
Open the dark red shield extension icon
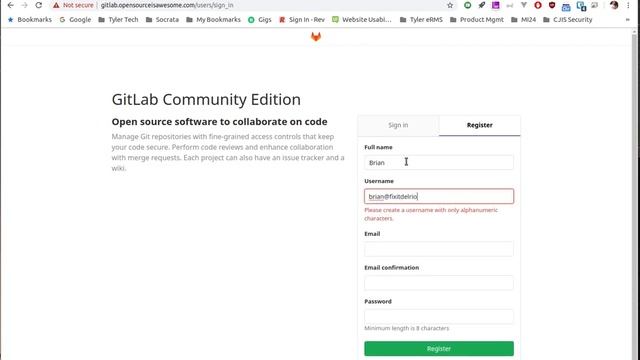point(552,5)
